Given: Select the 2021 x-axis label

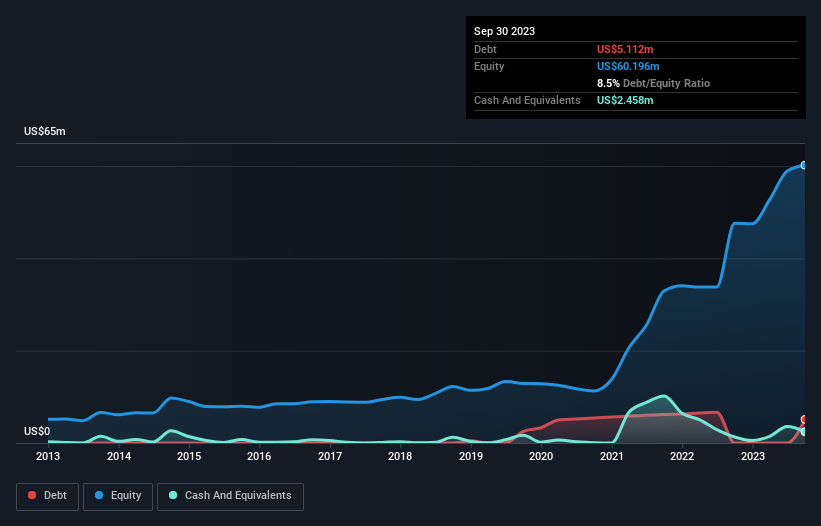Looking at the screenshot, I should [x=612, y=456].
